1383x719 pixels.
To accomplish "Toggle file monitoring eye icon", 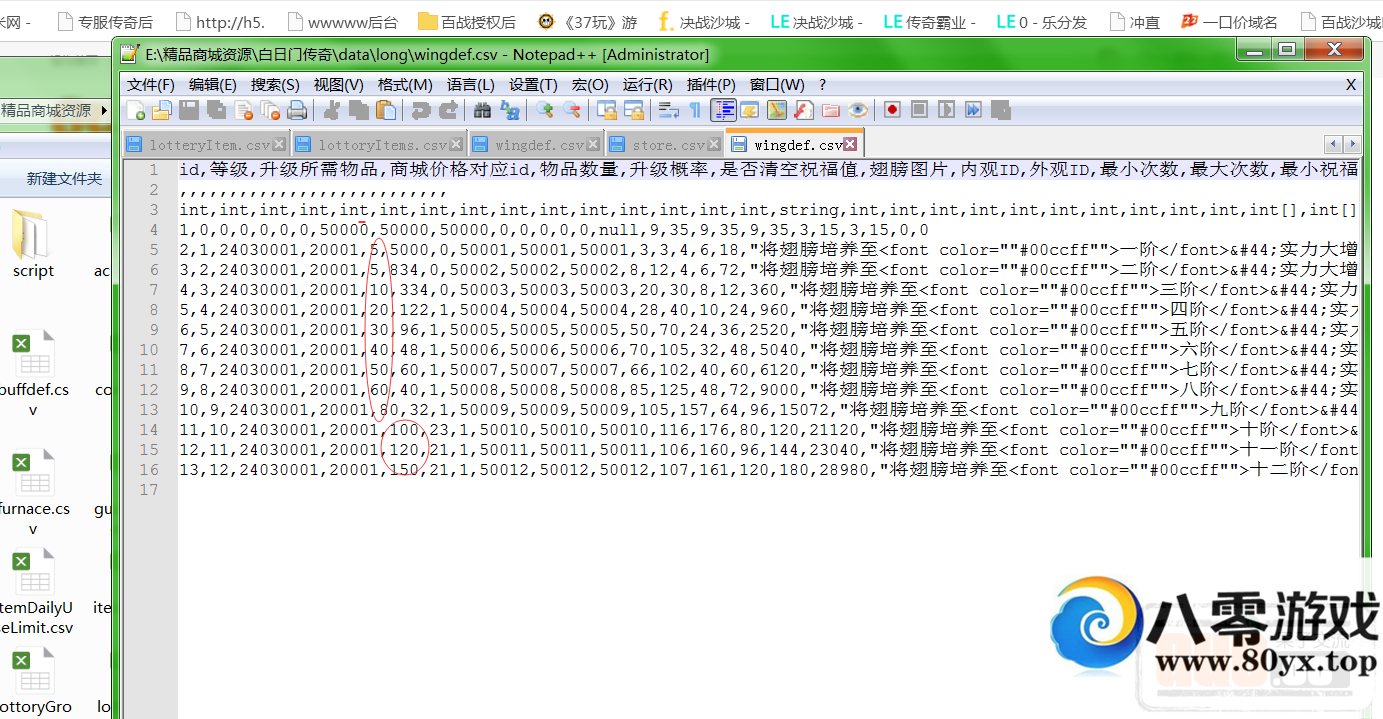I will click(x=858, y=110).
